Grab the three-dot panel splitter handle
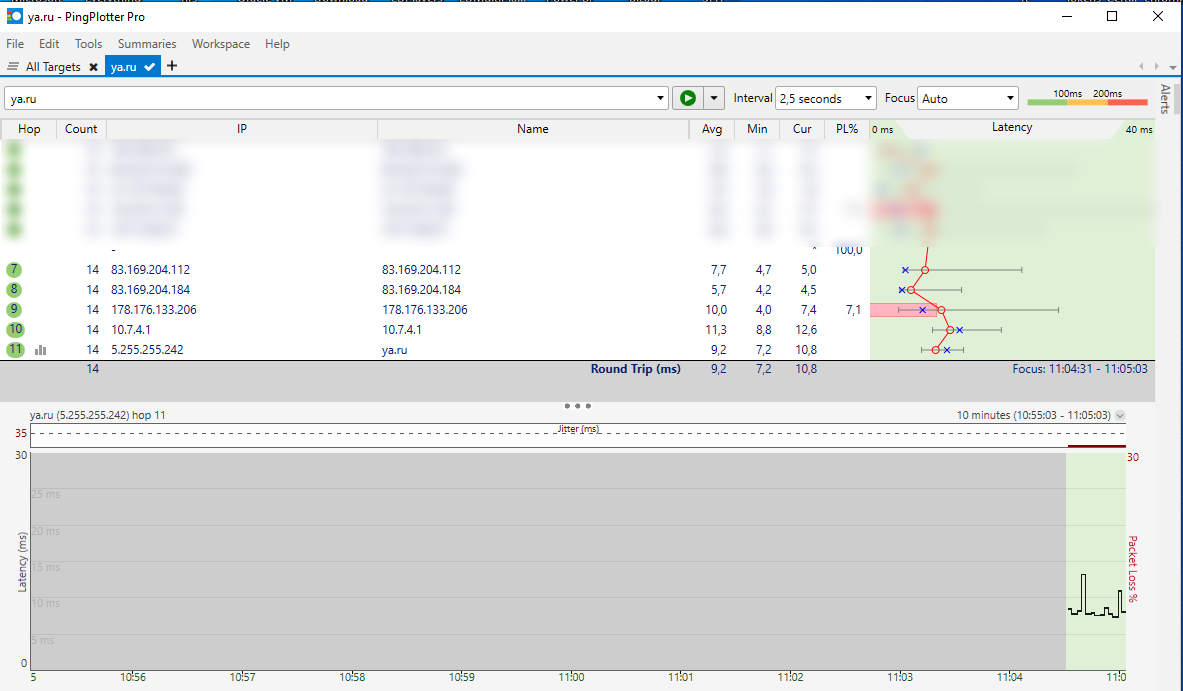This screenshot has height=691, width=1183. 578,406
